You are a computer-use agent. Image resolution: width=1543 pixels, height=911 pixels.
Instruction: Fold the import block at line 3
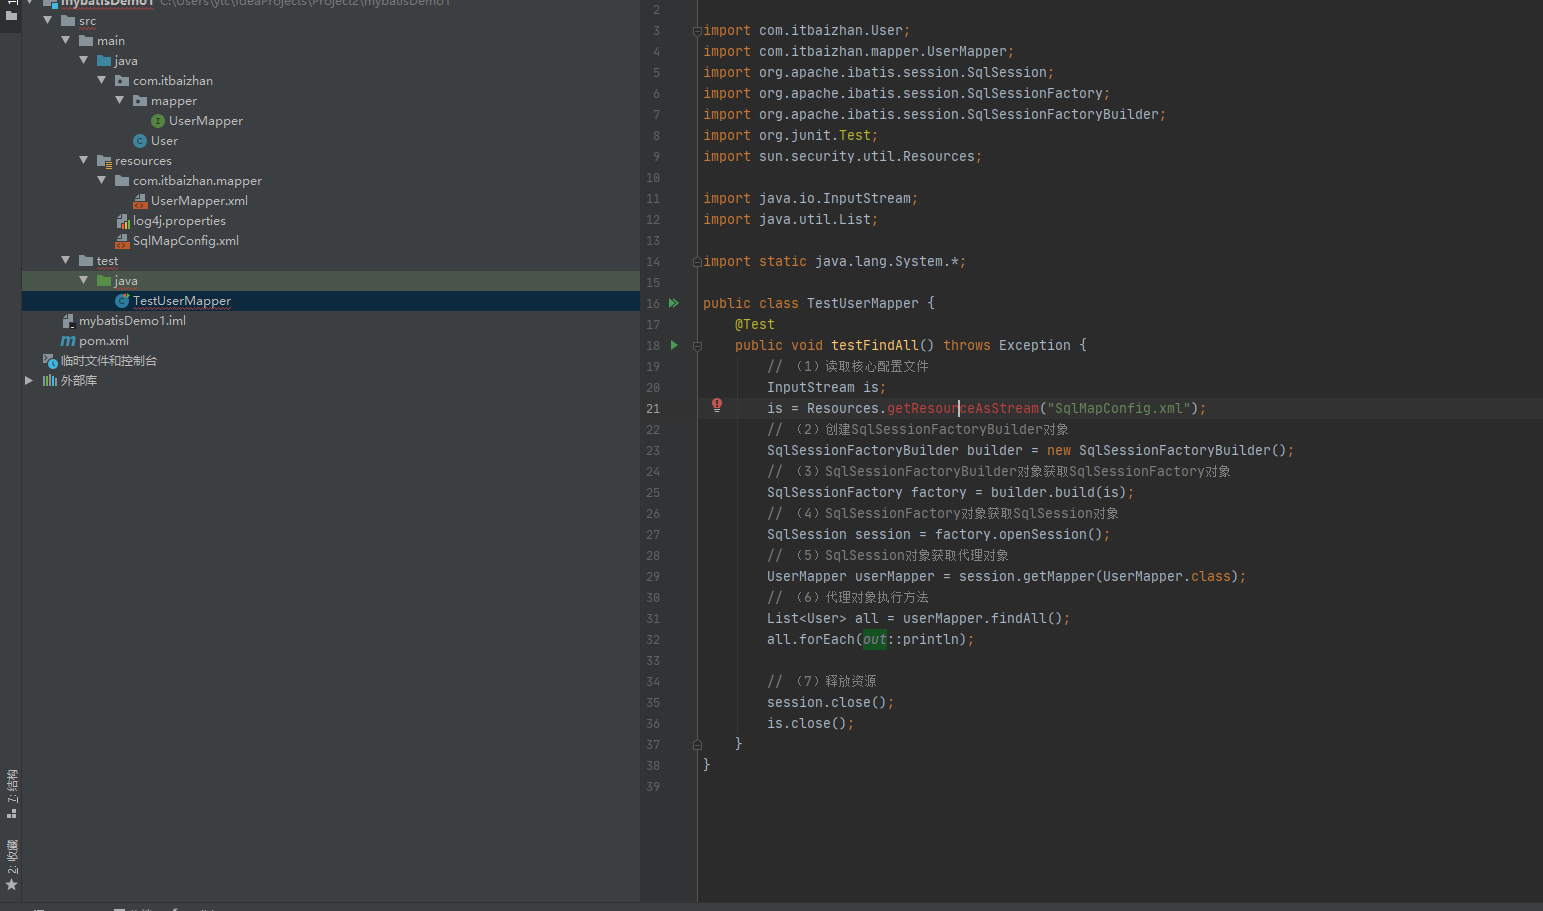coord(697,31)
